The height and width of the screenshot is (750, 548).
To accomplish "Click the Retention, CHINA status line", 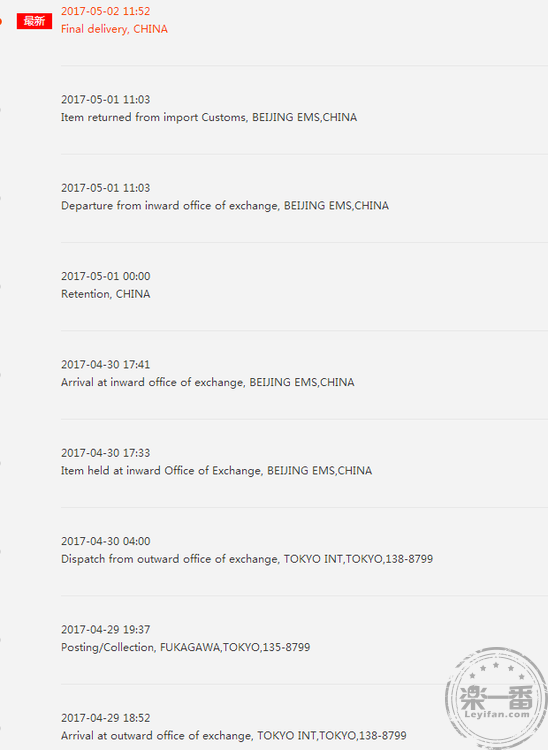I will pos(106,294).
